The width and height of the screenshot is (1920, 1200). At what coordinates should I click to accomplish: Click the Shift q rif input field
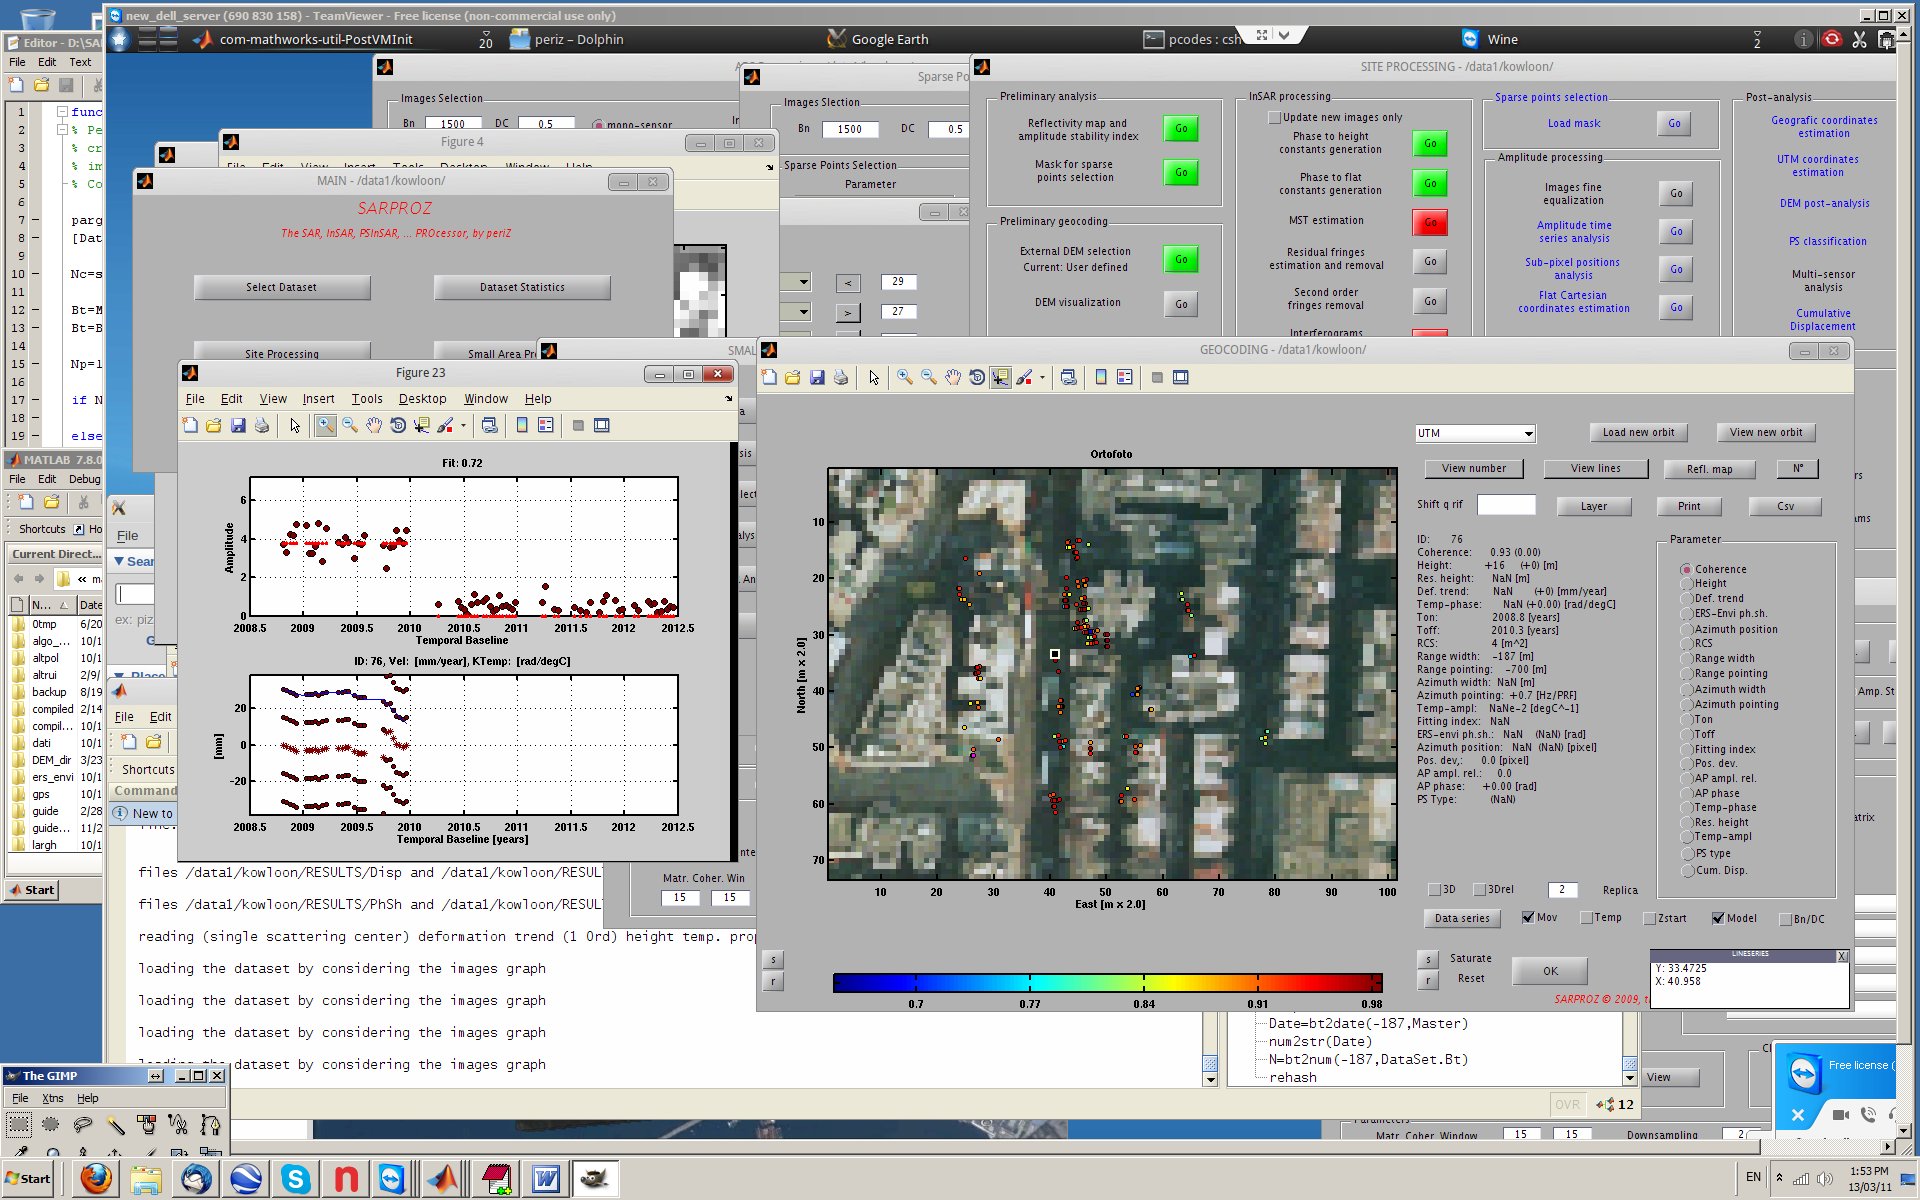pos(1506,505)
